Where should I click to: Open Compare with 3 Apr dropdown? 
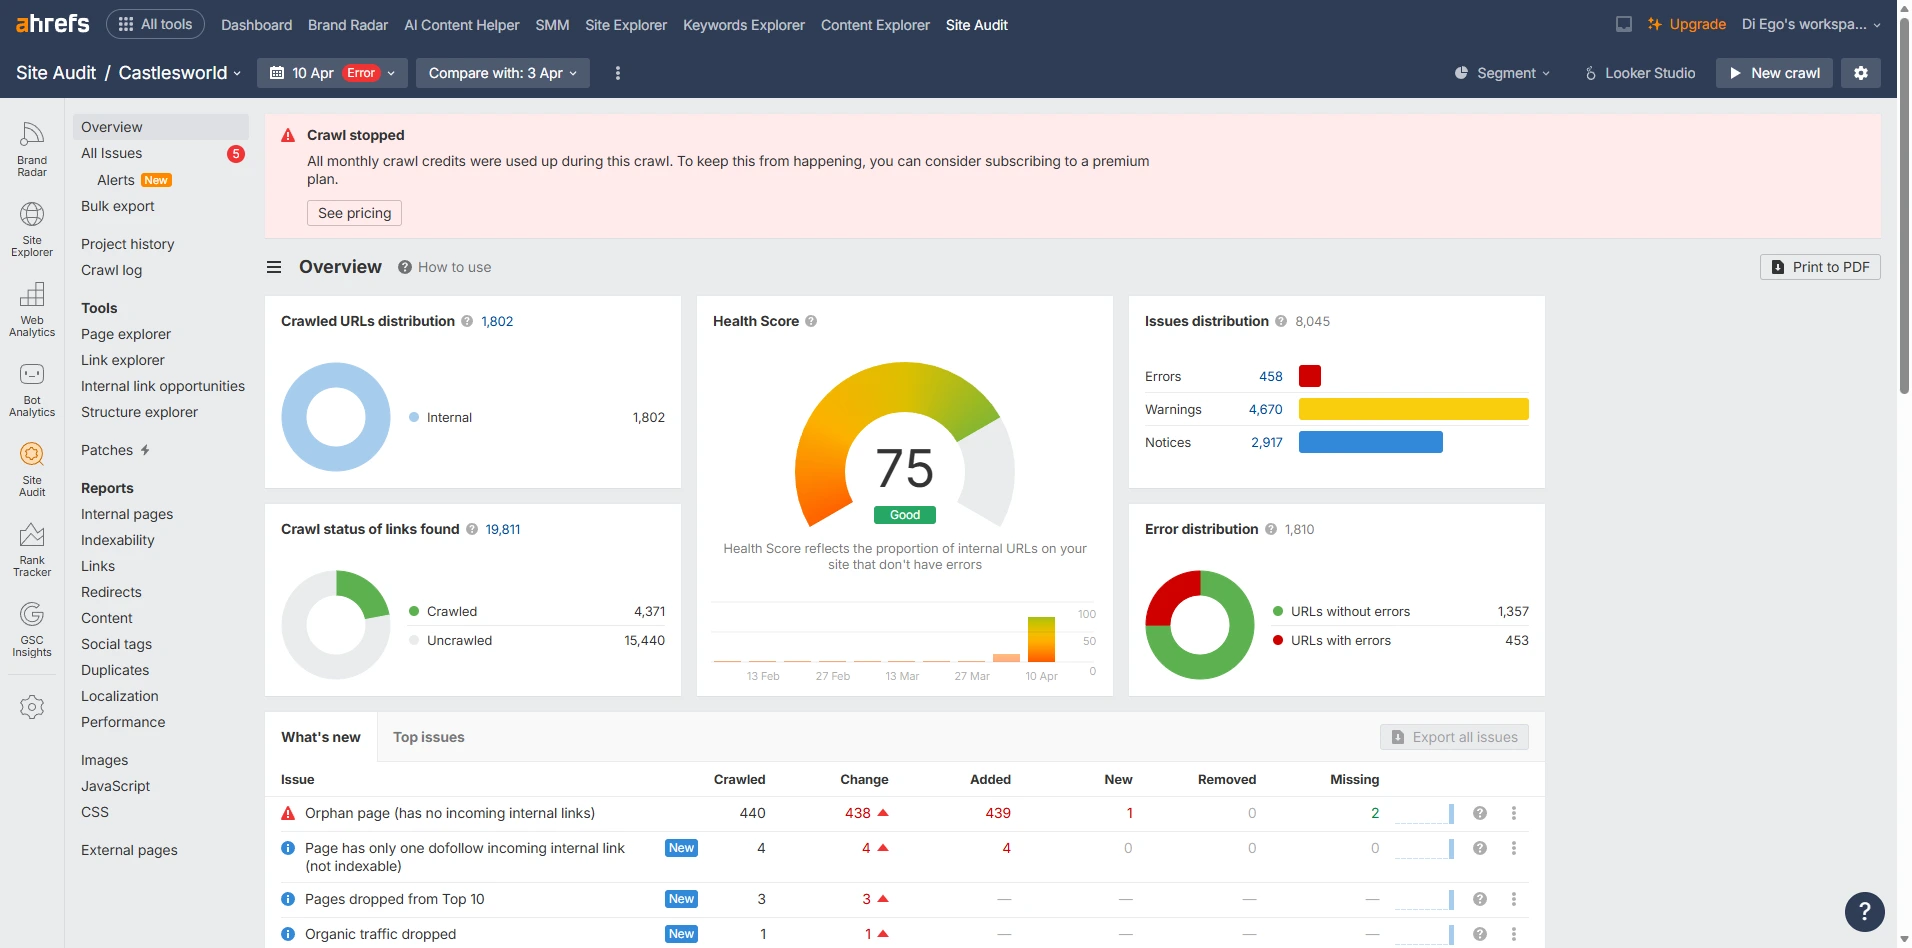pos(502,73)
